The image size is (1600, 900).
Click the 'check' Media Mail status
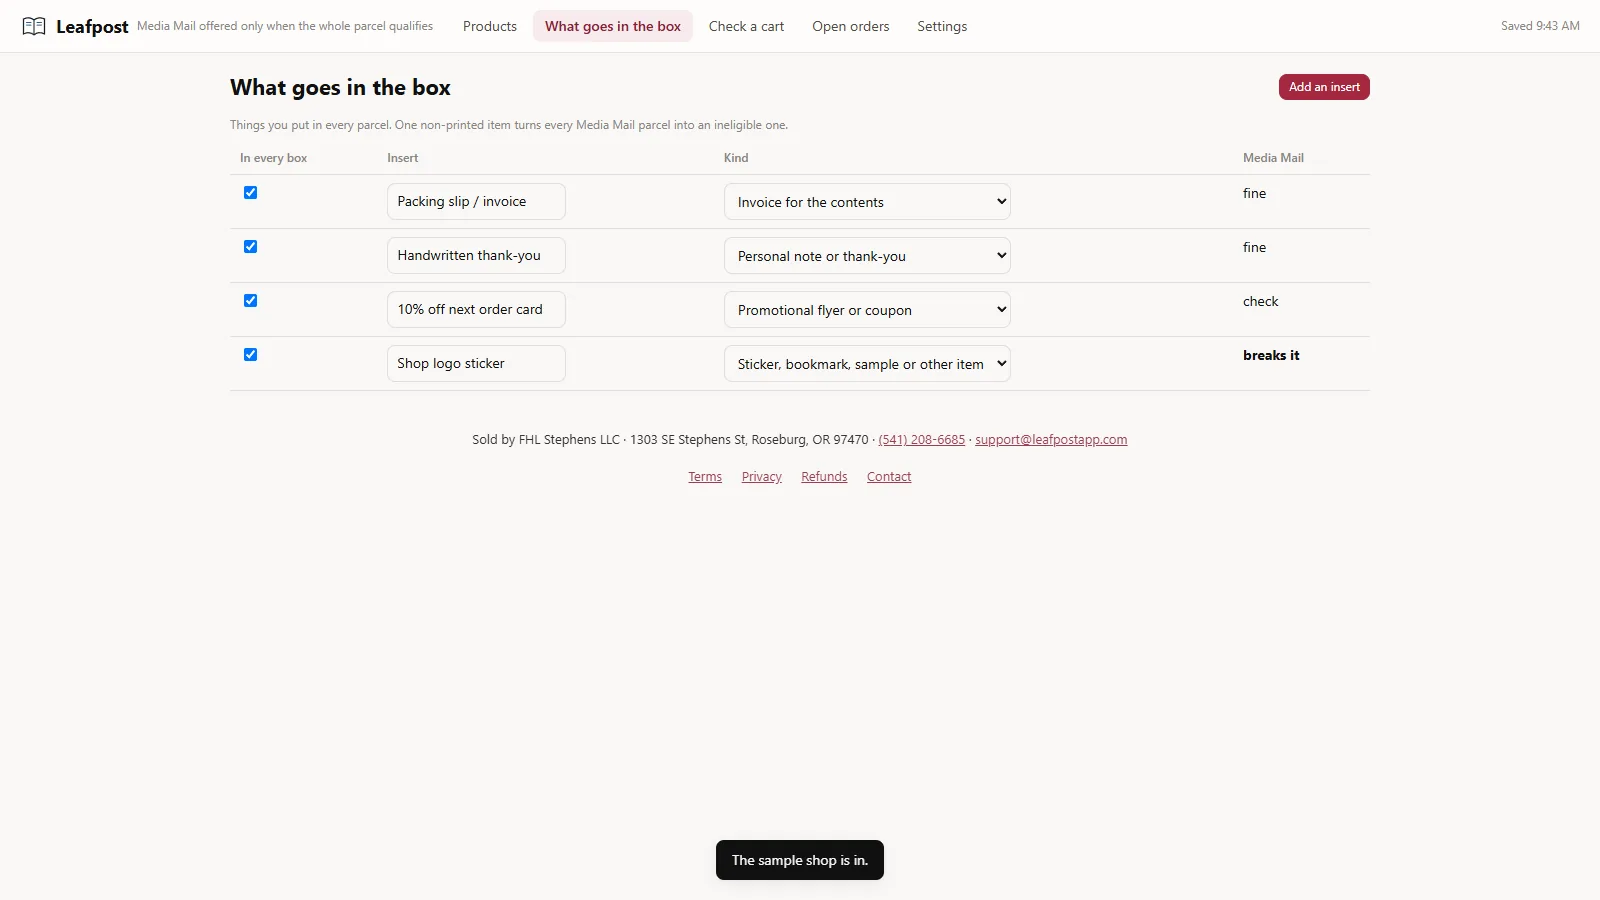tap(1260, 301)
